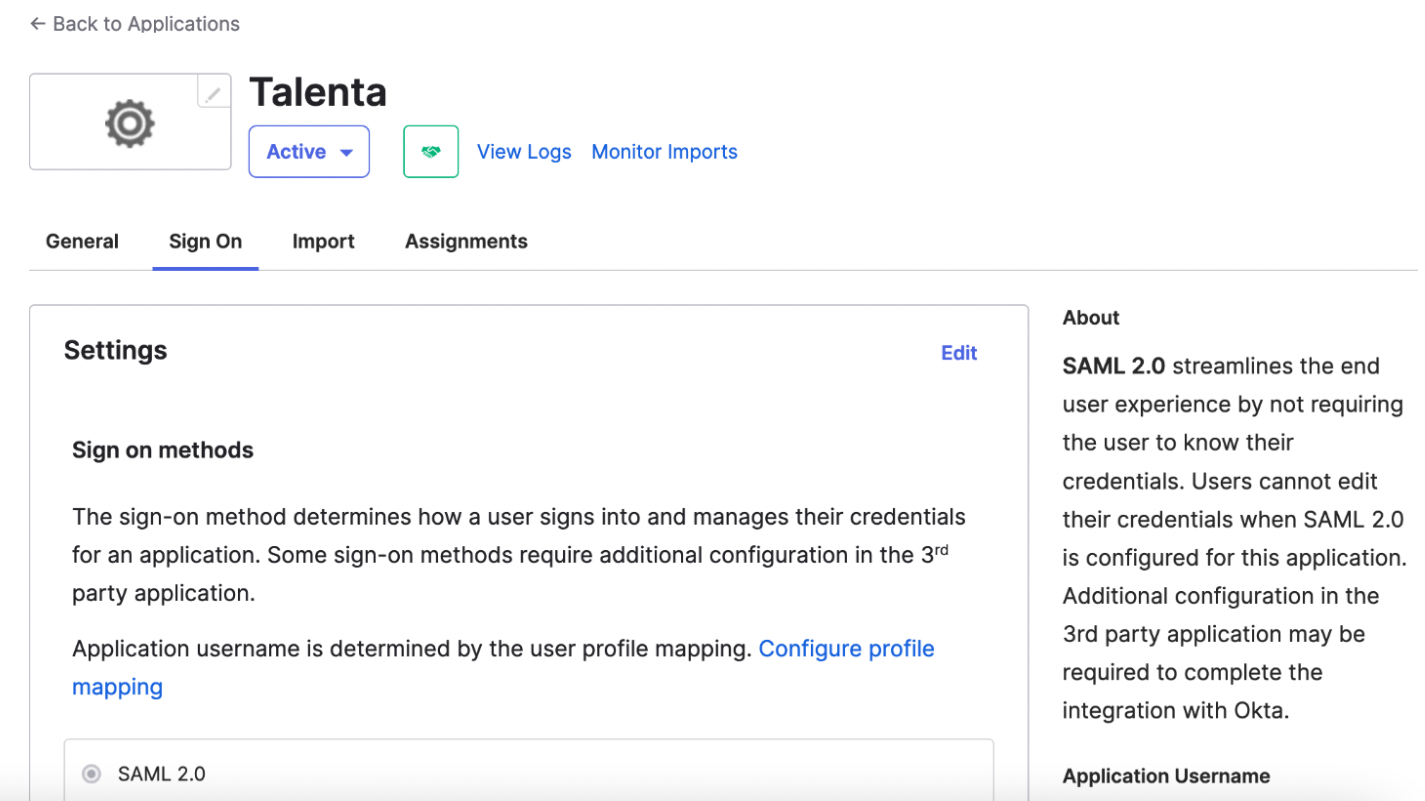
Task: Switch to the General tab
Action: coord(82,241)
